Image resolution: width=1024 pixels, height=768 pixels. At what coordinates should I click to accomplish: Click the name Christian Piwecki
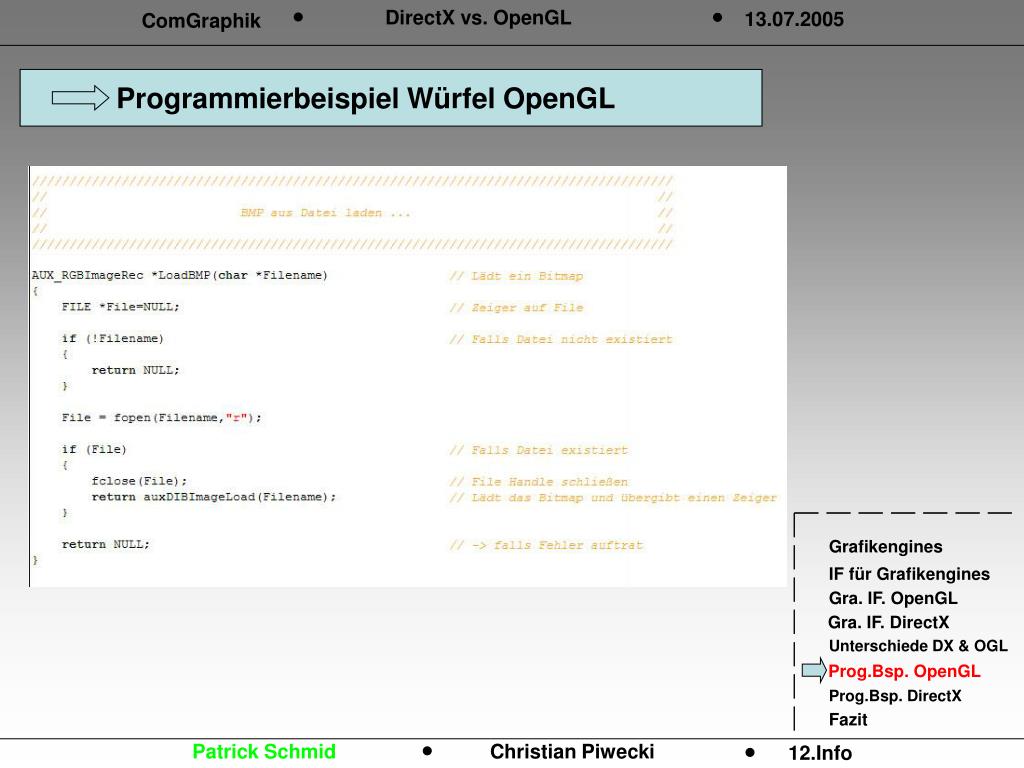tap(572, 752)
